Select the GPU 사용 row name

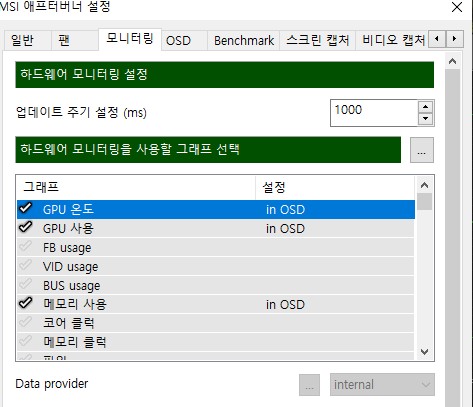(68, 228)
